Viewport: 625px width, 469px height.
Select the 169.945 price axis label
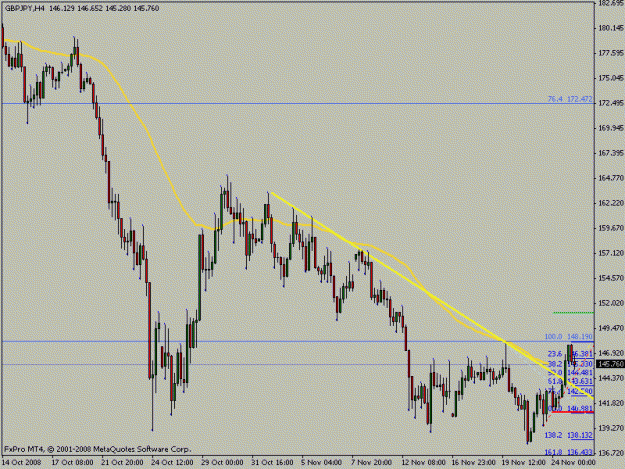pyautogui.click(x=611, y=128)
